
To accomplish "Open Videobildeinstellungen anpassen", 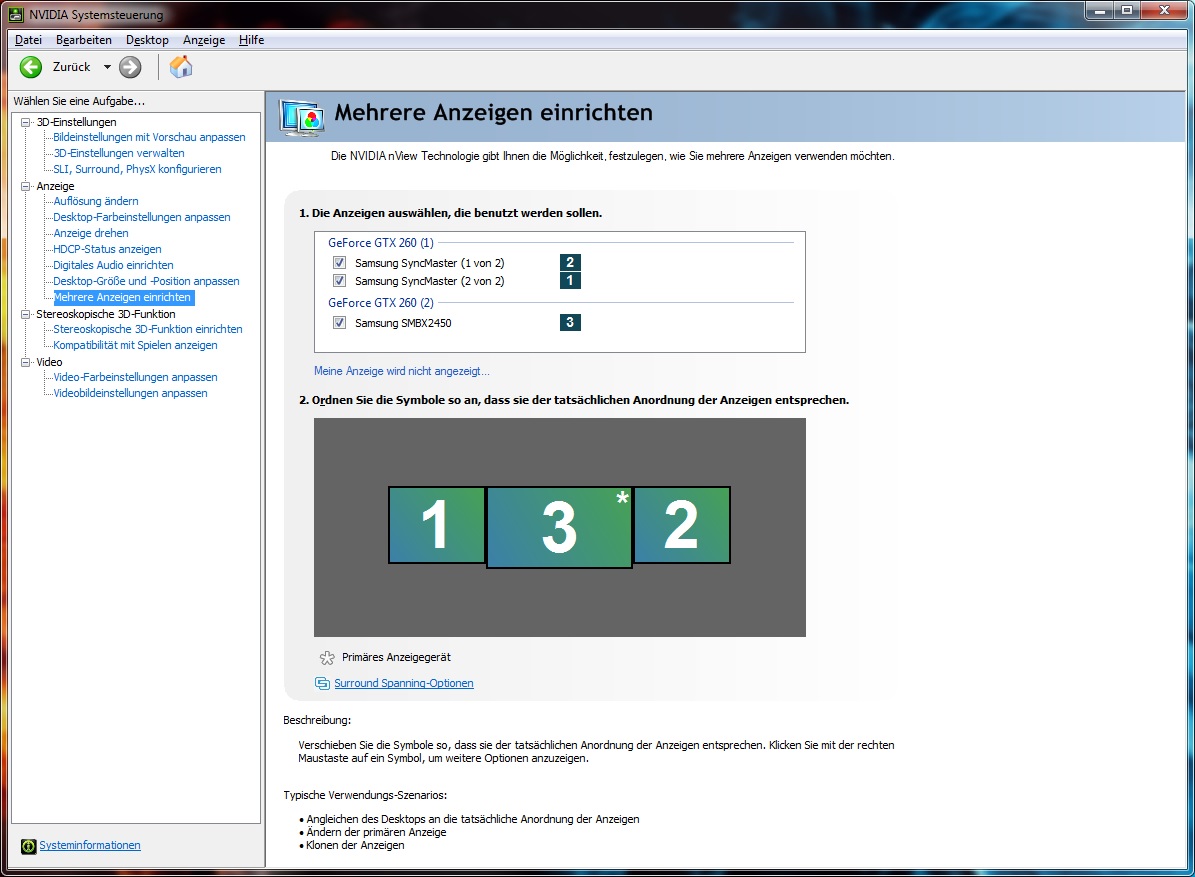I will pos(130,393).
